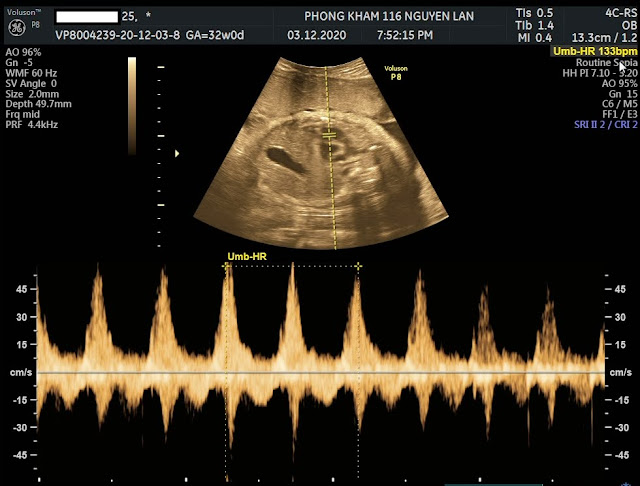The height and width of the screenshot is (486, 640).
Task: Click the TIb 1.4 thermal index value
Action: click(x=534, y=26)
